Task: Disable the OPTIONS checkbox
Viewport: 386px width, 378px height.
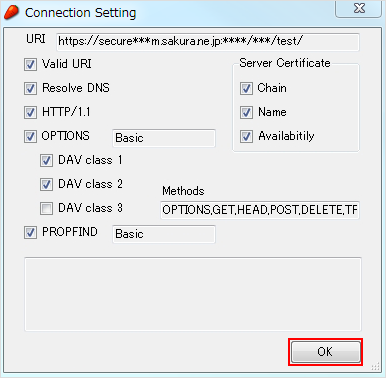Action: (x=30, y=136)
